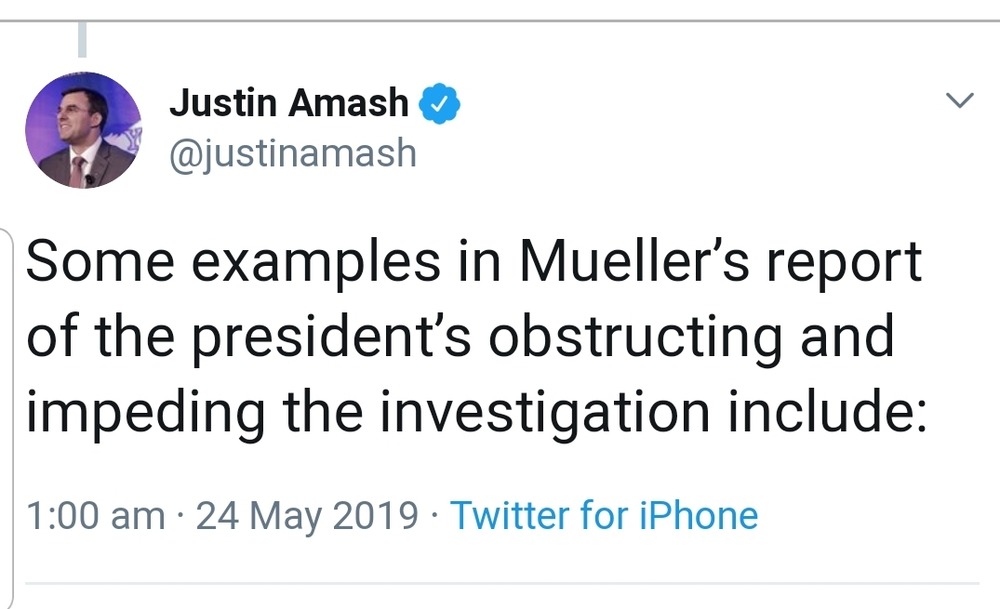Click the thread connector line above the avatar
This screenshot has width=1000, height=609.
click(x=83, y=38)
